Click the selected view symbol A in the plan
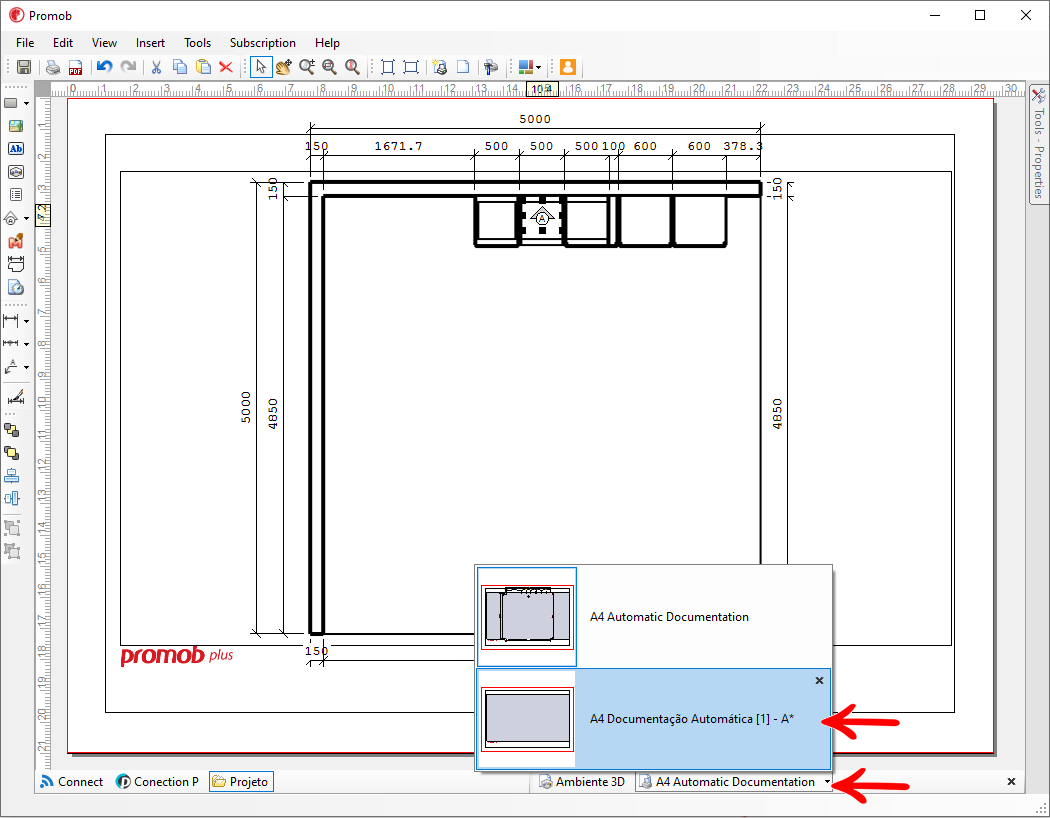This screenshot has height=818, width=1050. (x=542, y=218)
